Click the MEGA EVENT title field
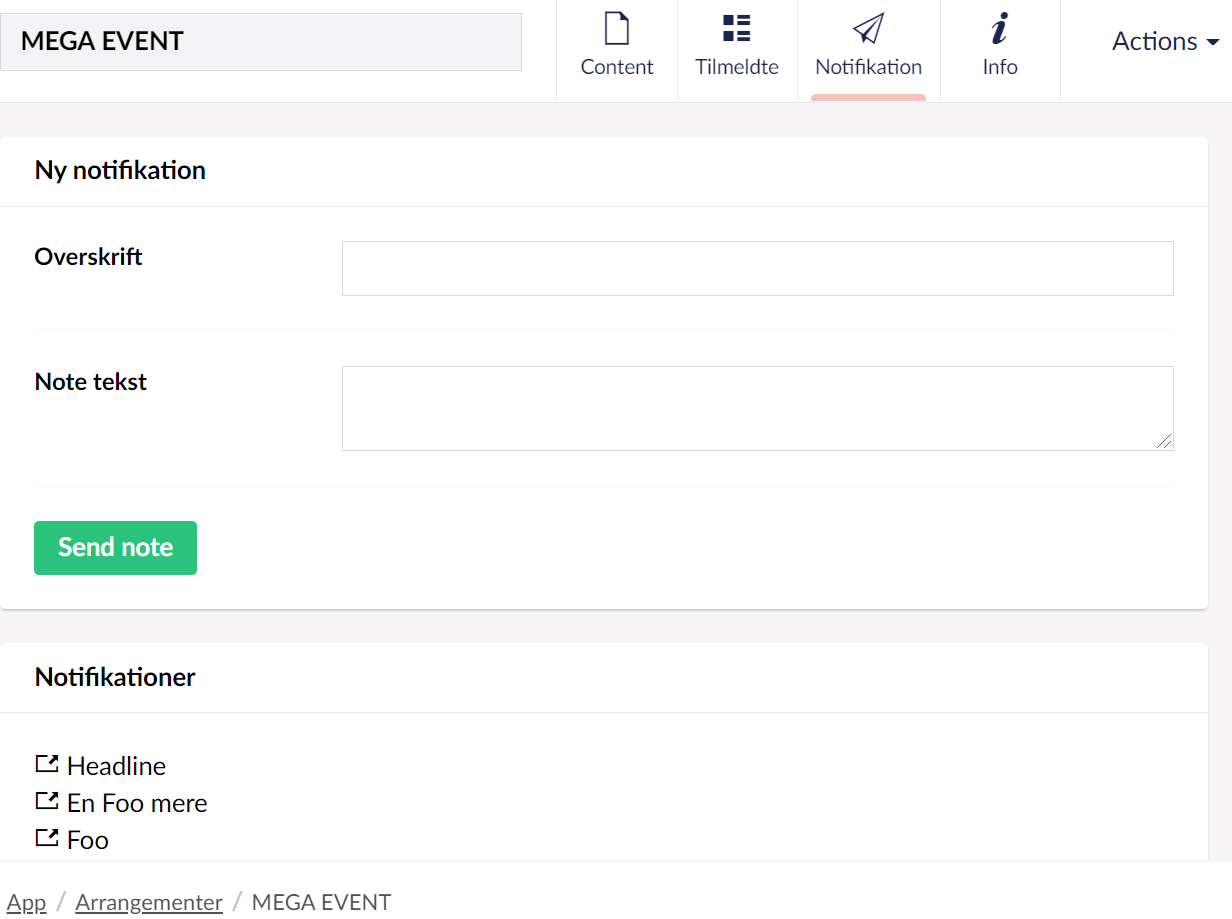This screenshot has width=1232, height=919. 260,42
